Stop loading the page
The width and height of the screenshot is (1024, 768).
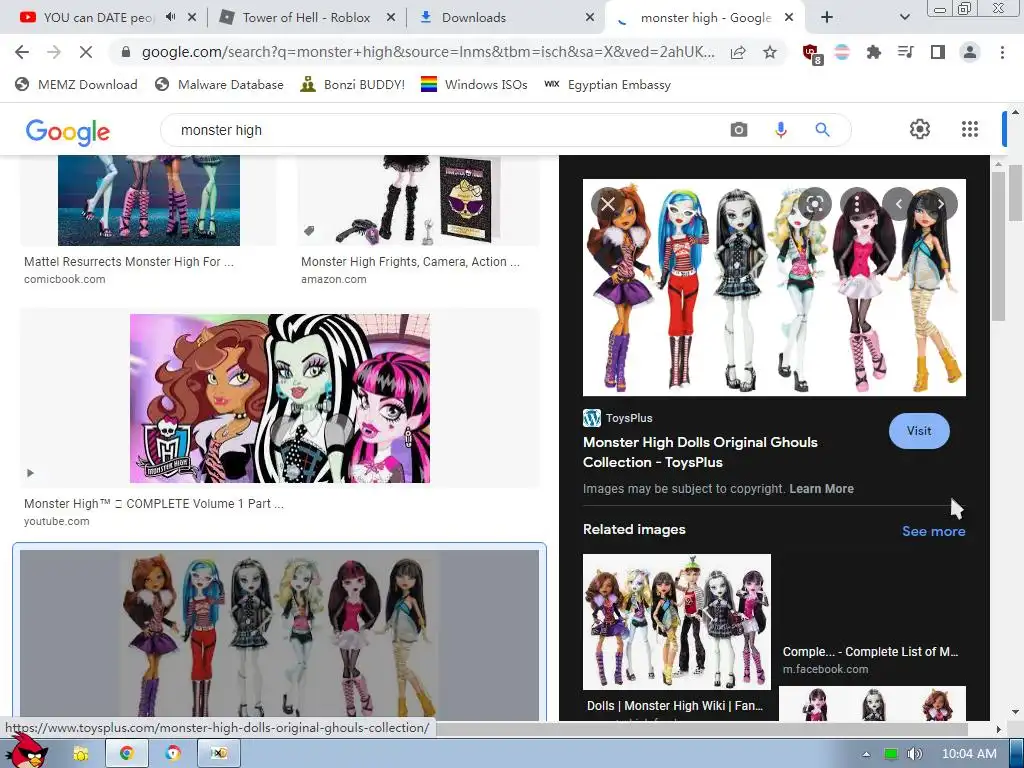click(86, 52)
